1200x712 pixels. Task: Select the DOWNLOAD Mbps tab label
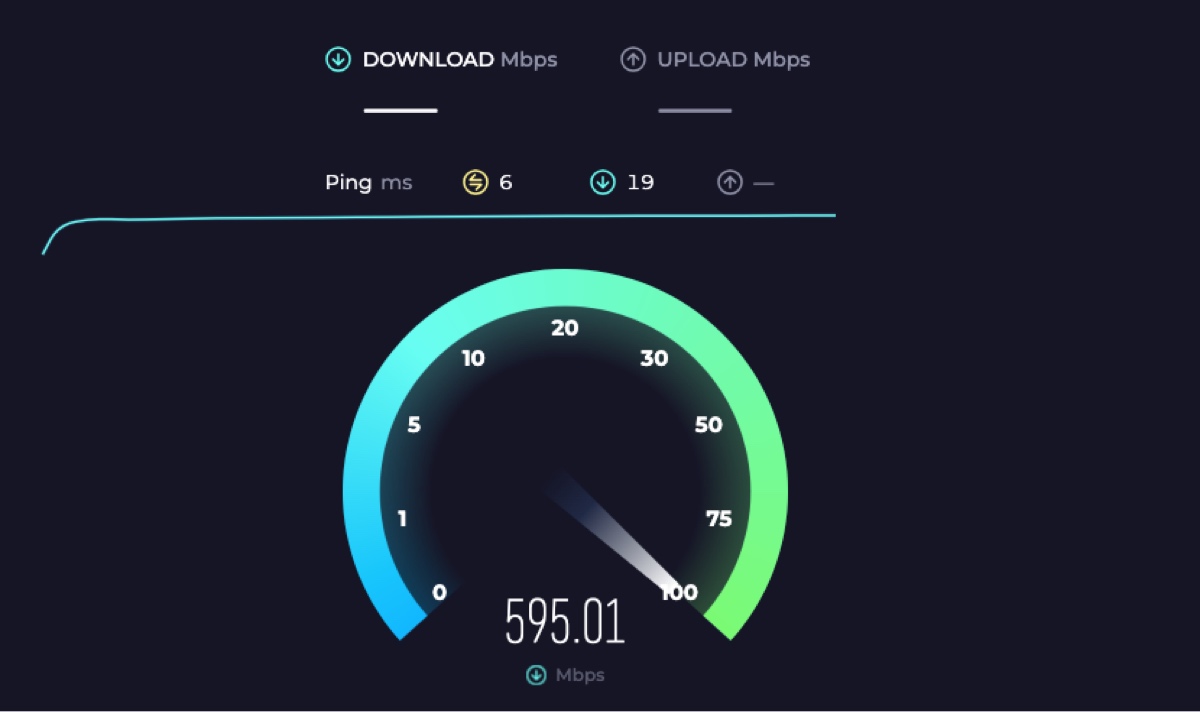460,60
